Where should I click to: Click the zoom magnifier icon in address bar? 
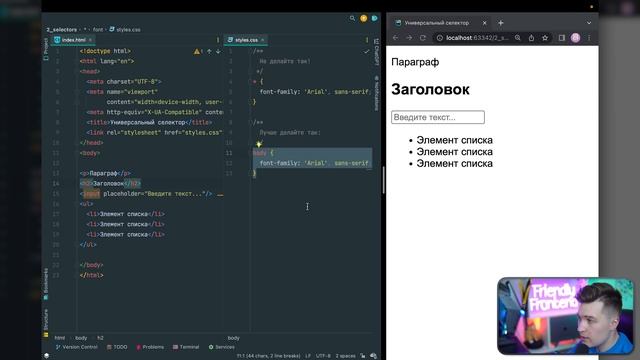[x=518, y=38]
